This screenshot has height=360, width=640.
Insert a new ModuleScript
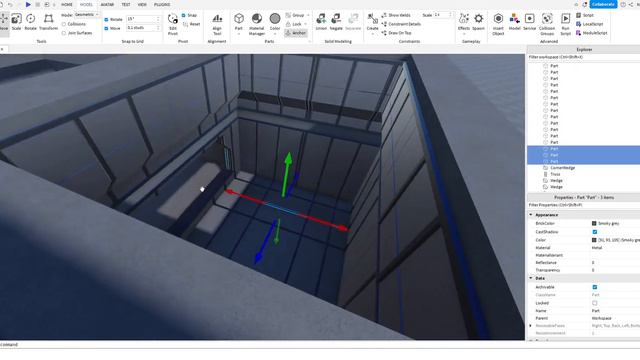[x=591, y=33]
